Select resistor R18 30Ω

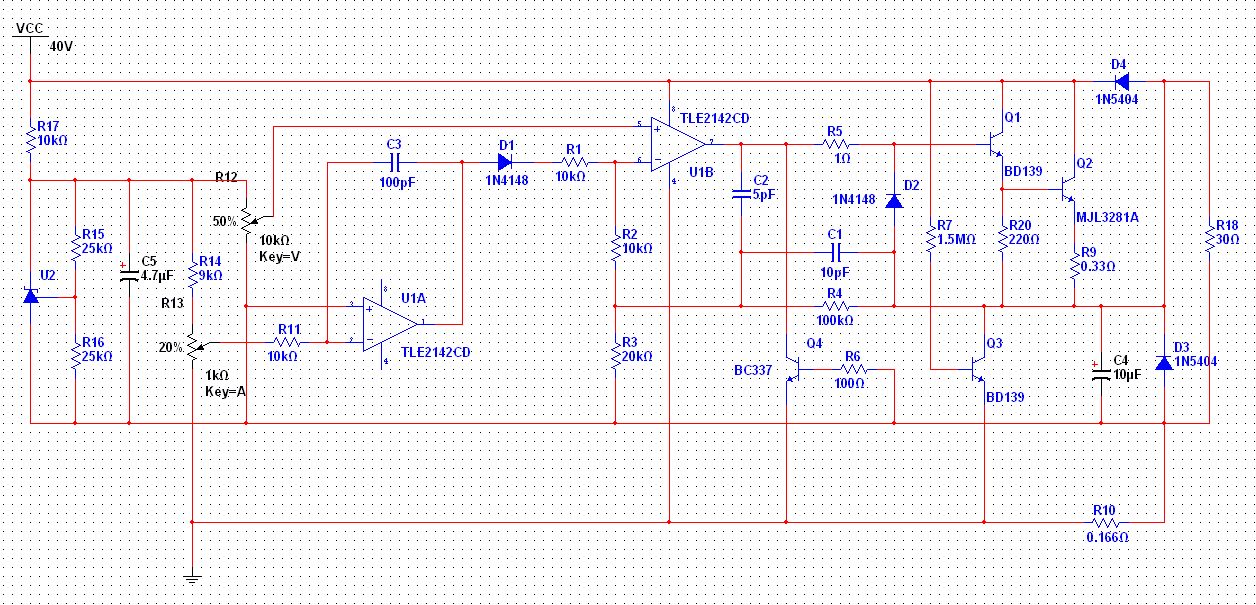pyautogui.click(x=1209, y=240)
